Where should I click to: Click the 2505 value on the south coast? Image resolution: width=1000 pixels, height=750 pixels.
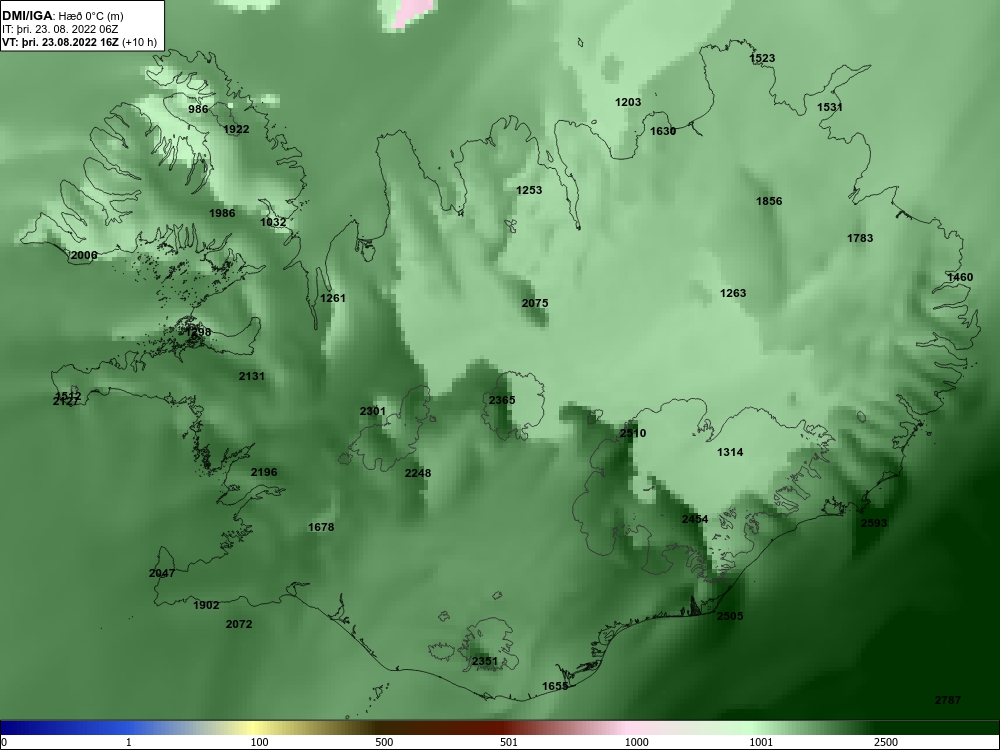pos(730,617)
